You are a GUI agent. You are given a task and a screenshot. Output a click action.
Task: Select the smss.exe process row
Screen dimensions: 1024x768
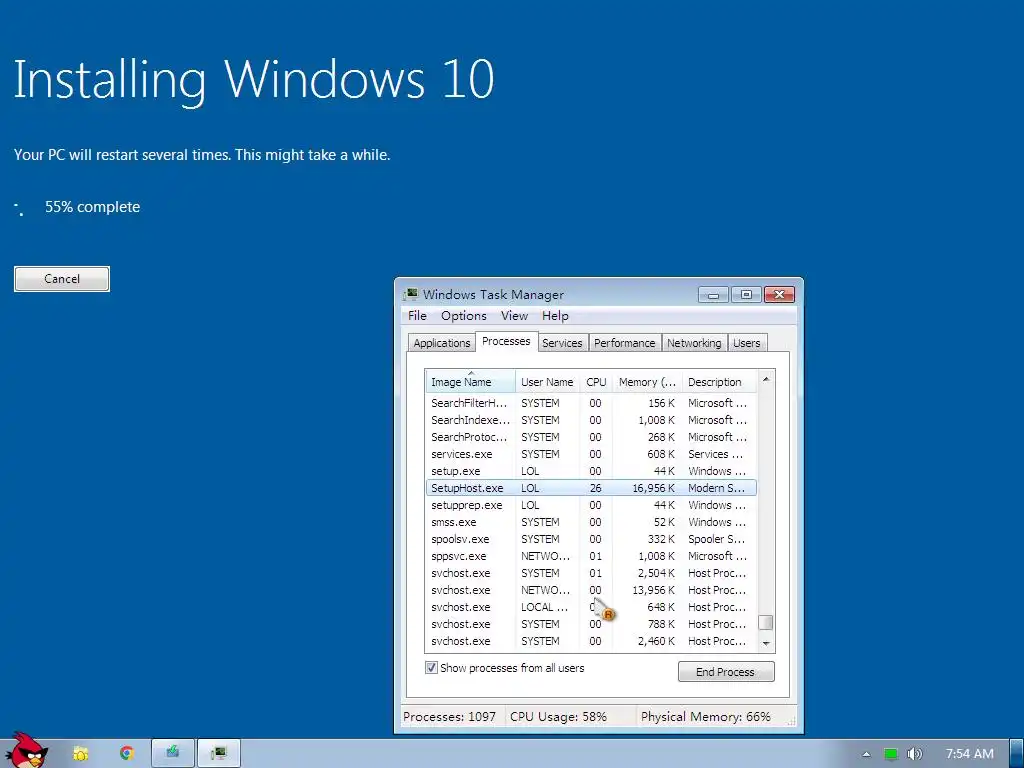click(x=591, y=522)
